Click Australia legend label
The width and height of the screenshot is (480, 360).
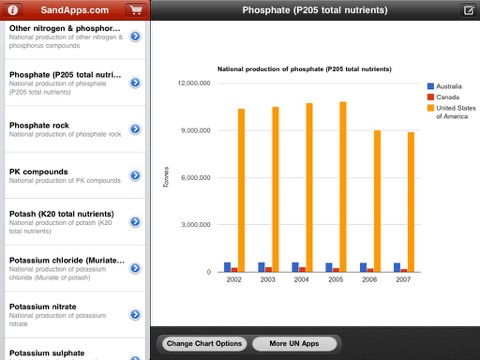pyautogui.click(x=449, y=86)
